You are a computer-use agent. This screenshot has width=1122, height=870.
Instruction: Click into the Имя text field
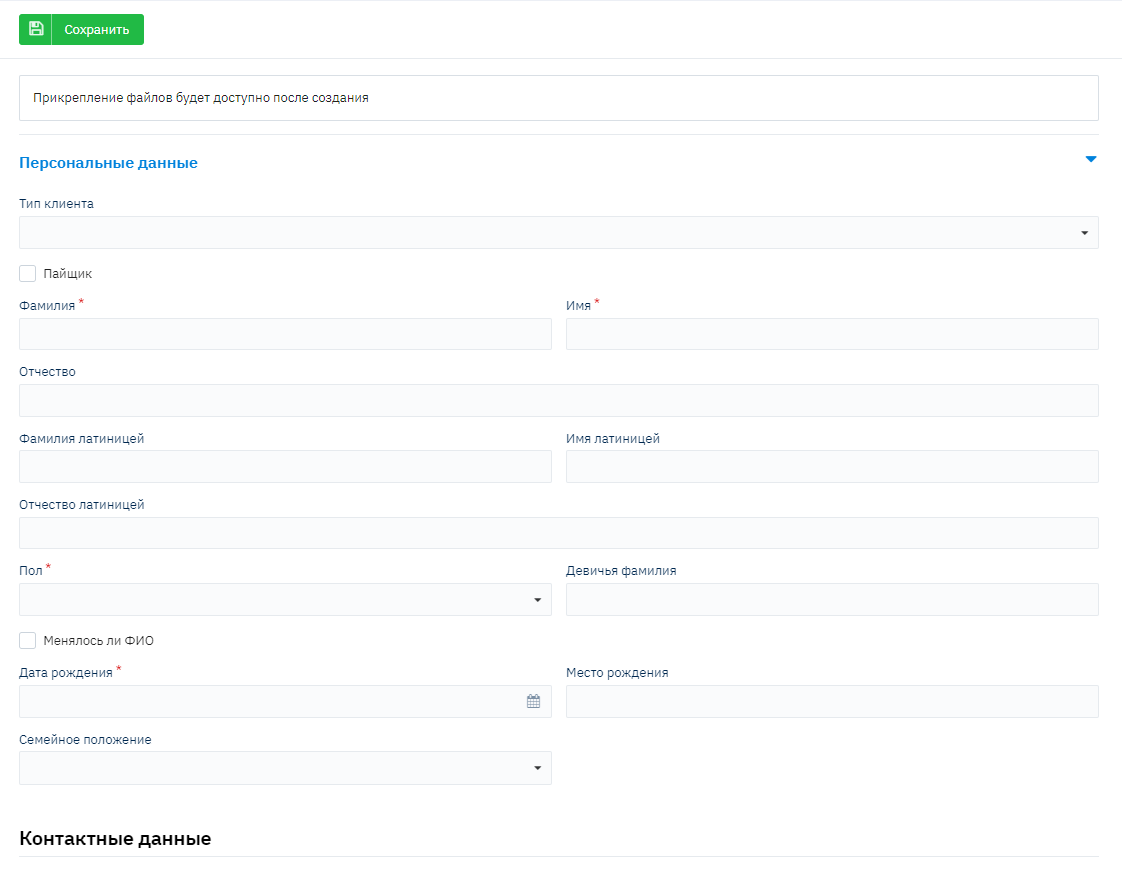[x=832, y=334]
